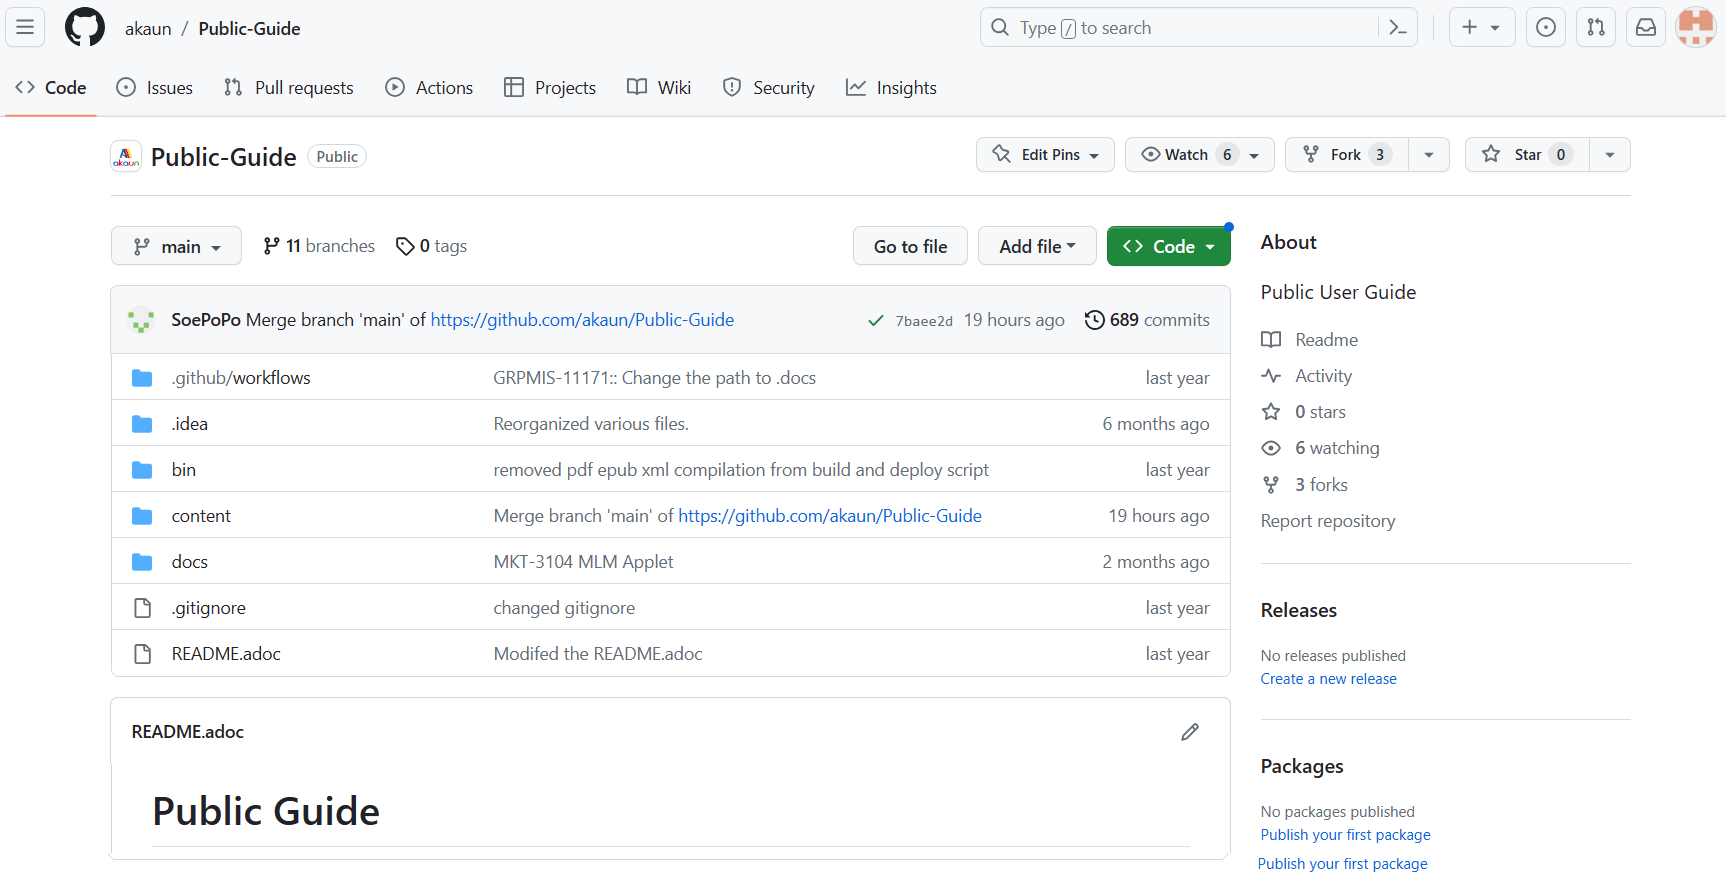Open the Fork options dropdown arrow
Viewport: 1726px width, 873px height.
point(1429,155)
